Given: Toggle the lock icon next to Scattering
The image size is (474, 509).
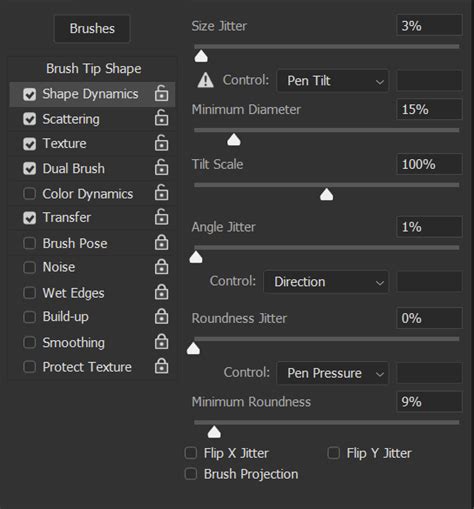Looking at the screenshot, I should tap(161, 118).
